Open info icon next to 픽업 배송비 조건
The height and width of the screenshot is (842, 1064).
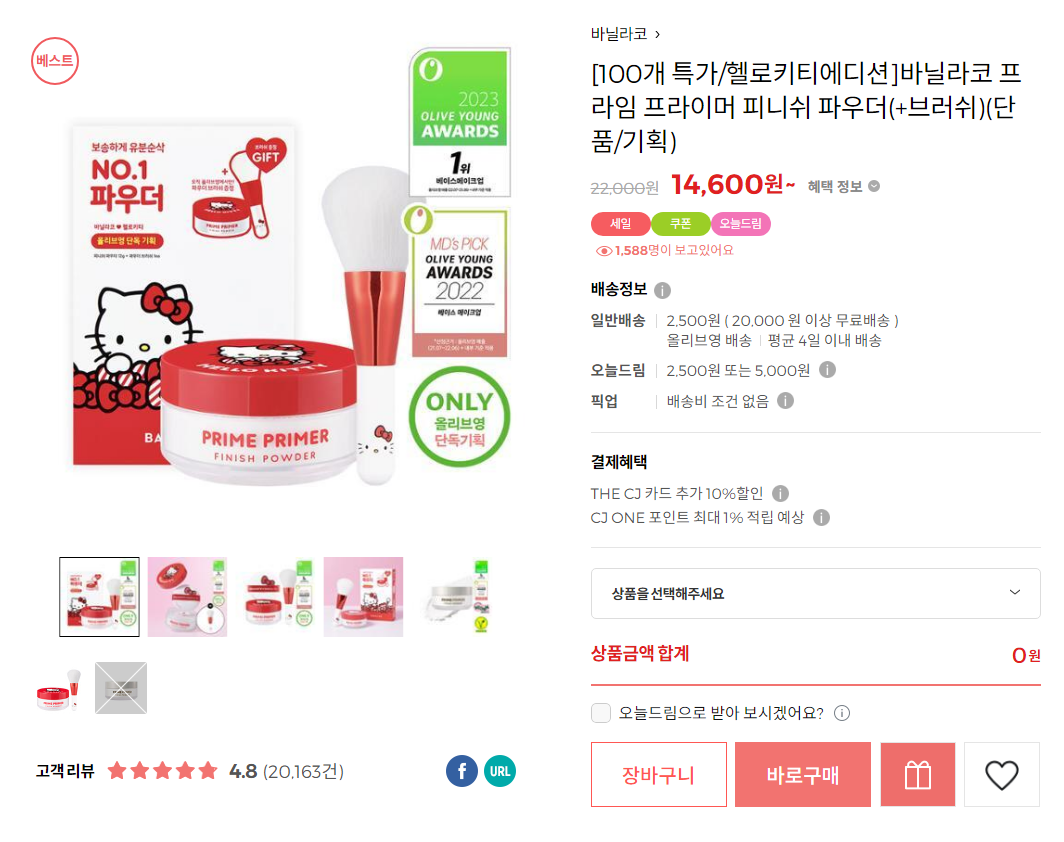[785, 401]
